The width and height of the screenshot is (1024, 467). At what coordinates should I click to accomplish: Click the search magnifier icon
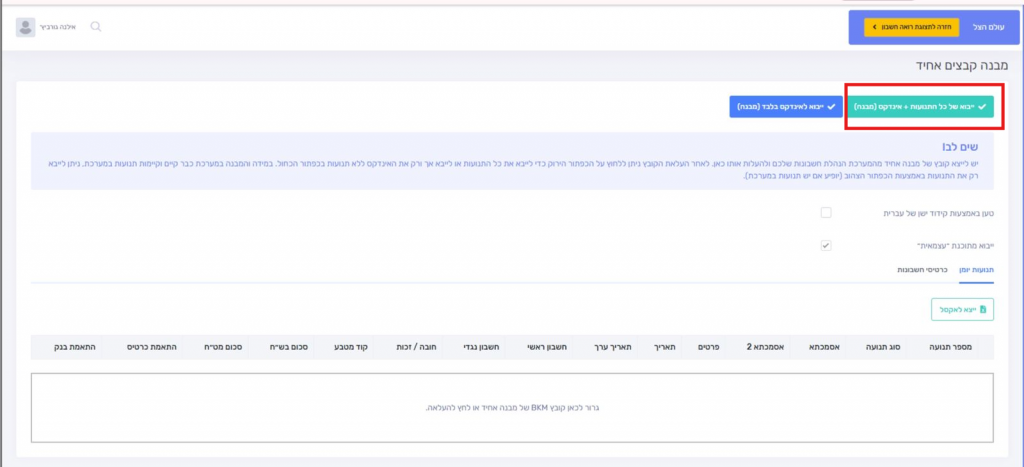(96, 27)
